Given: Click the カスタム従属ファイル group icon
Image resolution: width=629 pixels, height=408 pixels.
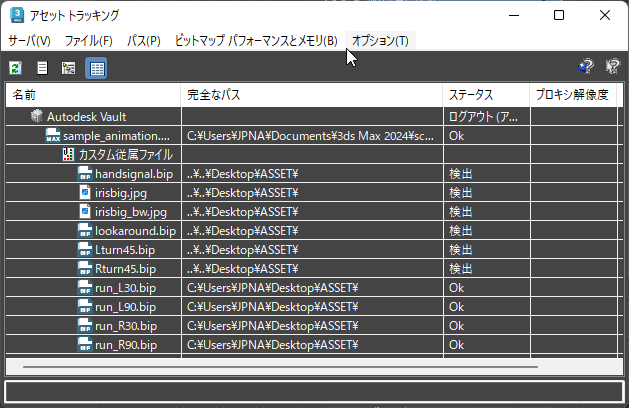Looking at the screenshot, I should point(69,154).
